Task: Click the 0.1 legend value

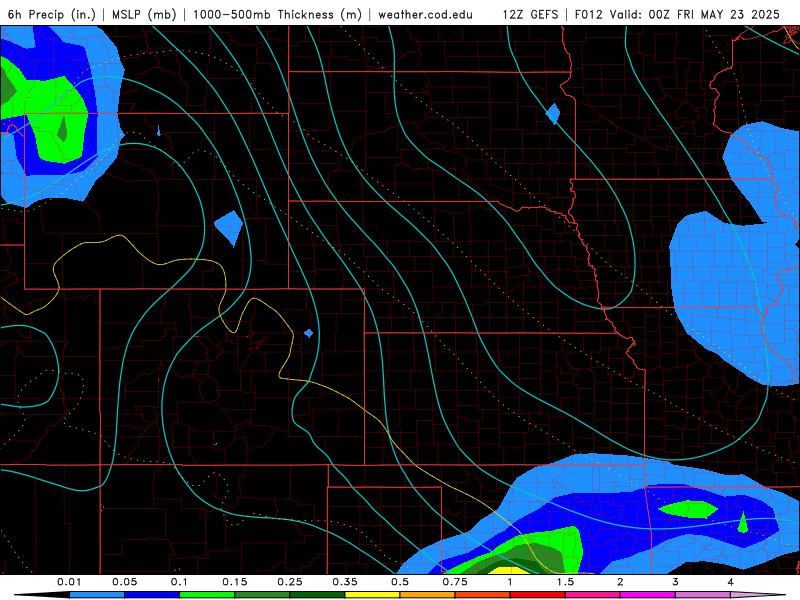Action: [x=179, y=582]
